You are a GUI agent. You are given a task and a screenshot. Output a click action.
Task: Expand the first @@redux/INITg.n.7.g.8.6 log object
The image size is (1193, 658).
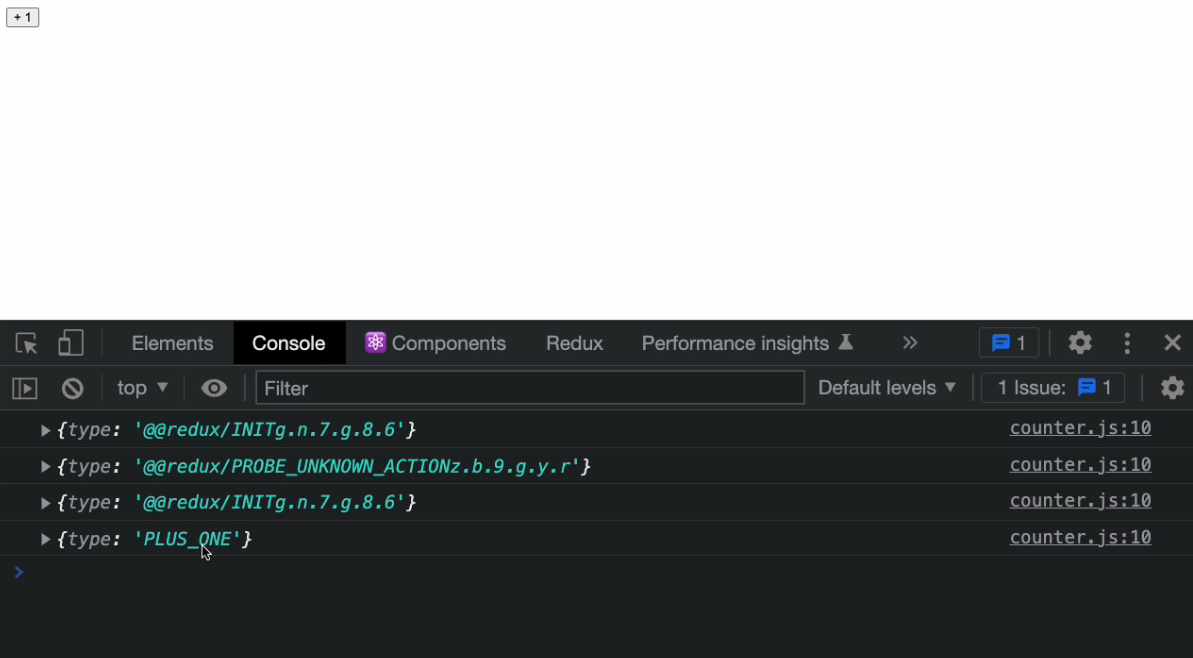pos(45,431)
